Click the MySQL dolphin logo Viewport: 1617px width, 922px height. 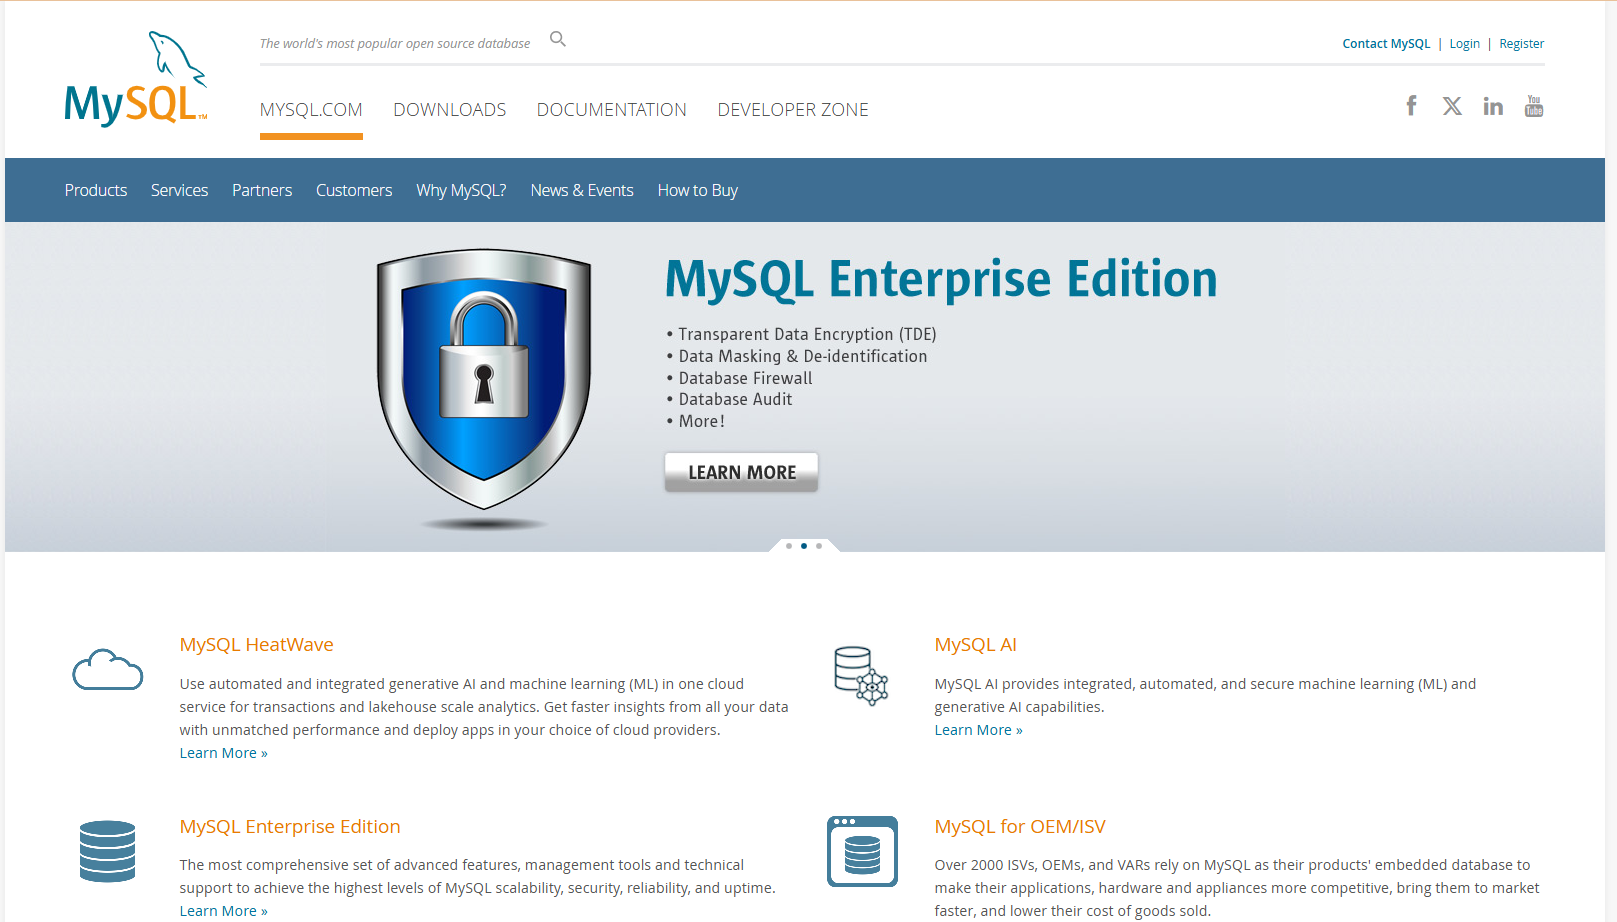click(136, 79)
